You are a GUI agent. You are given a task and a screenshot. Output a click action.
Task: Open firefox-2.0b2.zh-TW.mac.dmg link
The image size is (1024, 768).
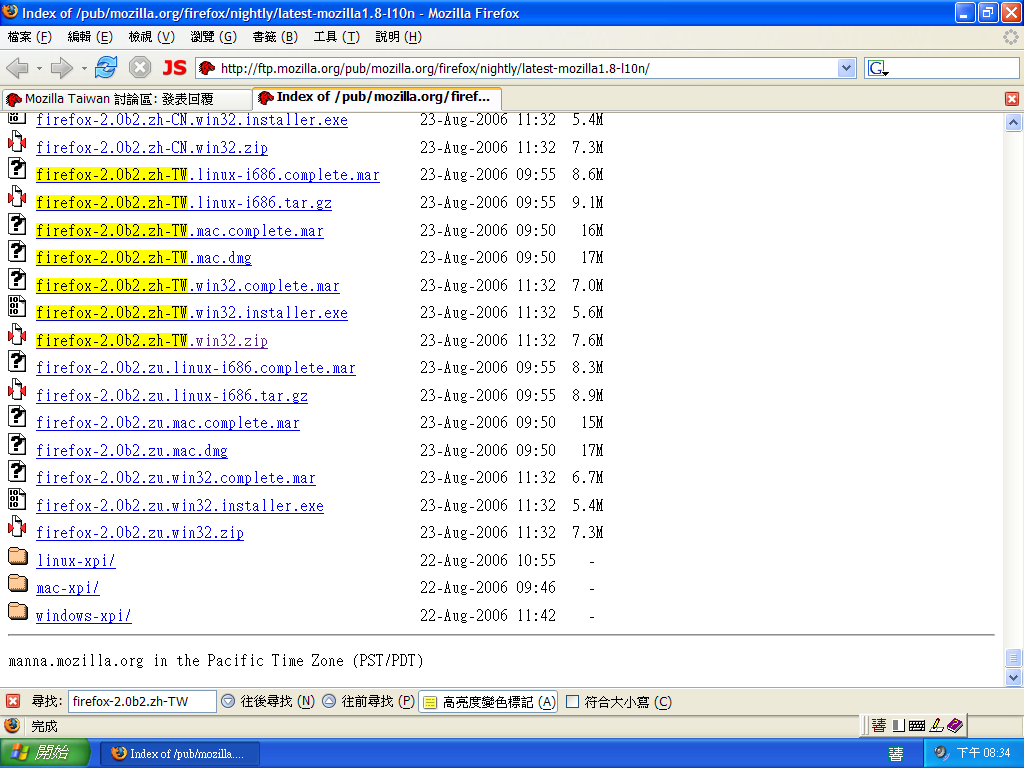tap(144, 258)
